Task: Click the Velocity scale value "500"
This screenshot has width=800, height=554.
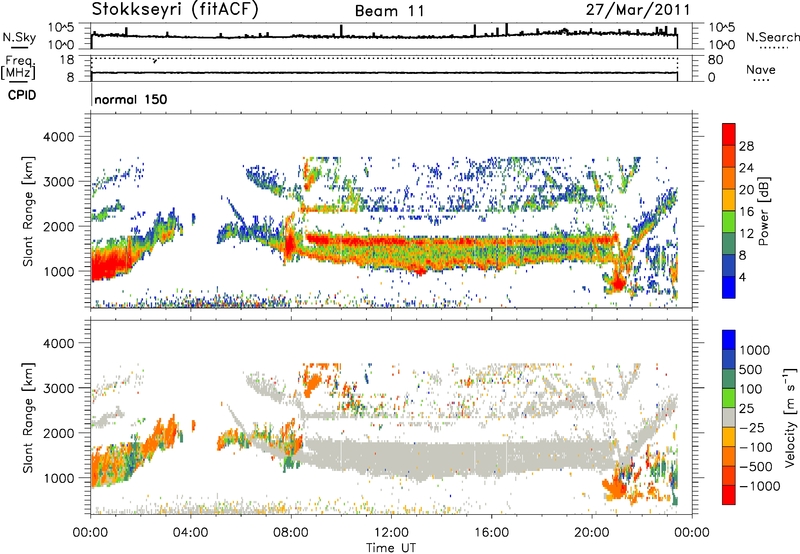Action: (x=751, y=369)
